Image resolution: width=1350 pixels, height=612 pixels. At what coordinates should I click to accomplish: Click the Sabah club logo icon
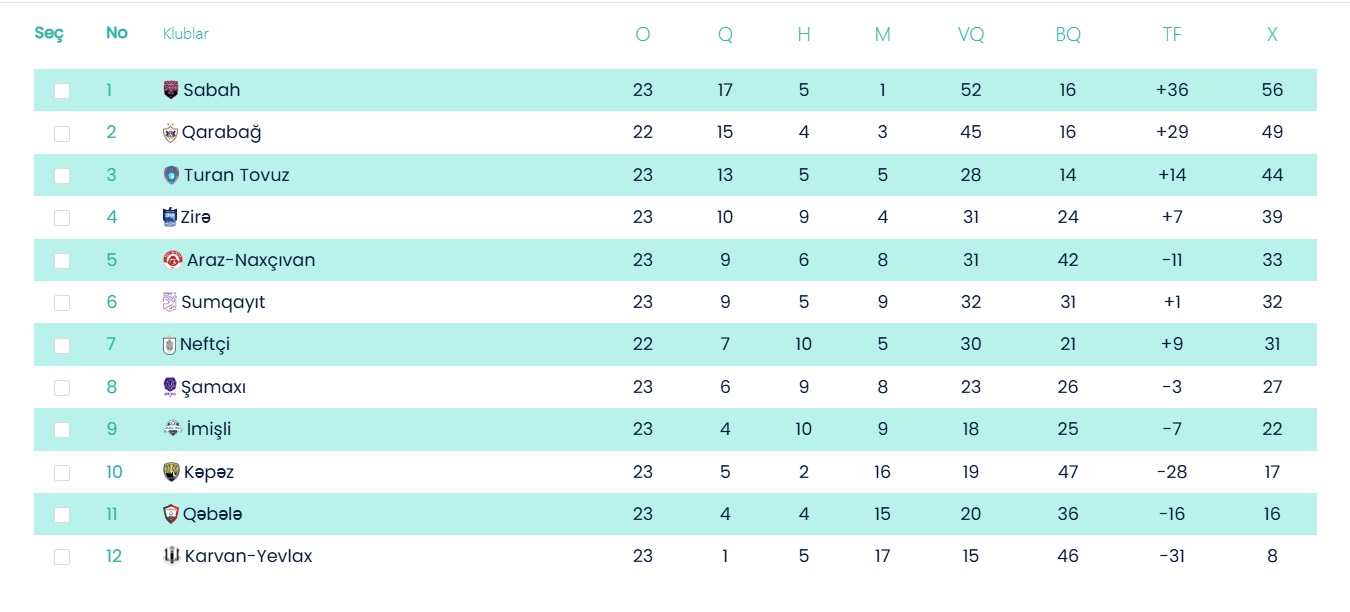171,90
